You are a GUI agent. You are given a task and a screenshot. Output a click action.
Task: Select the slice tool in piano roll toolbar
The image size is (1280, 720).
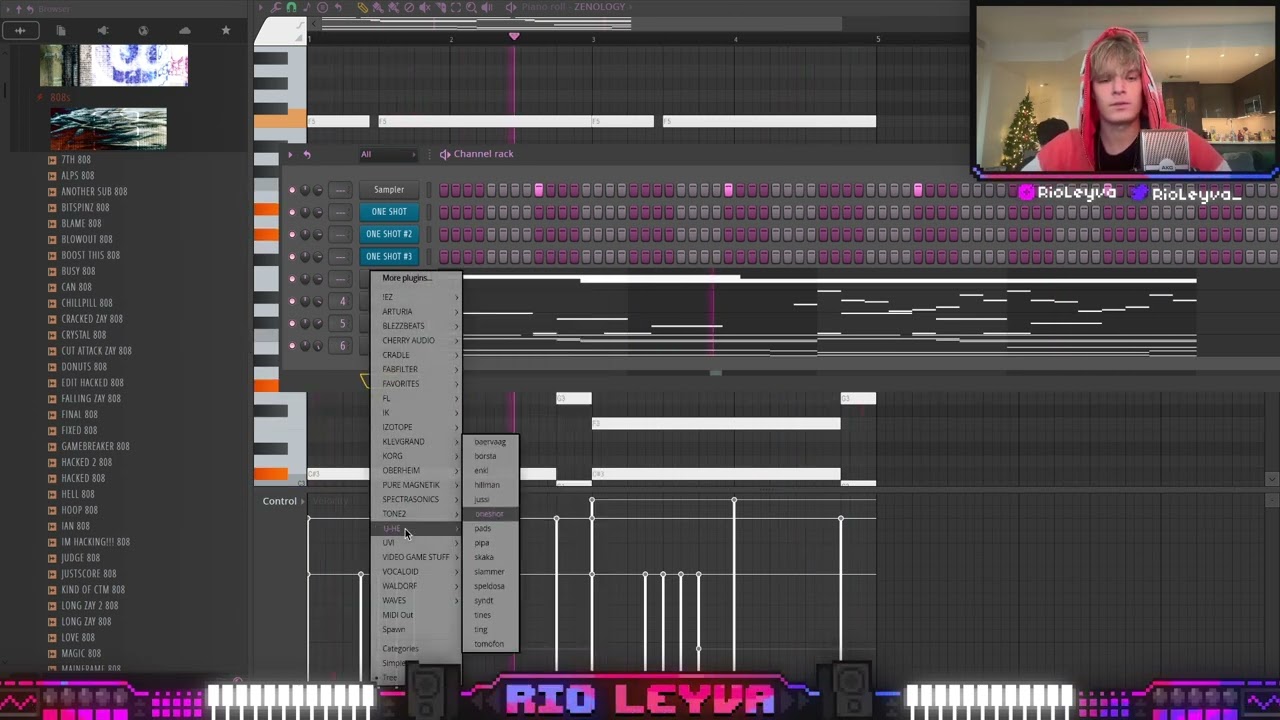click(x=441, y=7)
